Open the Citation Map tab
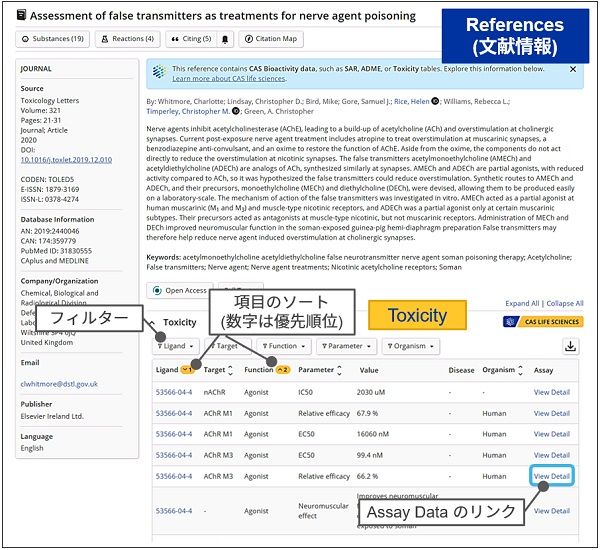Viewport: 600px width, 550px height. tap(271, 39)
